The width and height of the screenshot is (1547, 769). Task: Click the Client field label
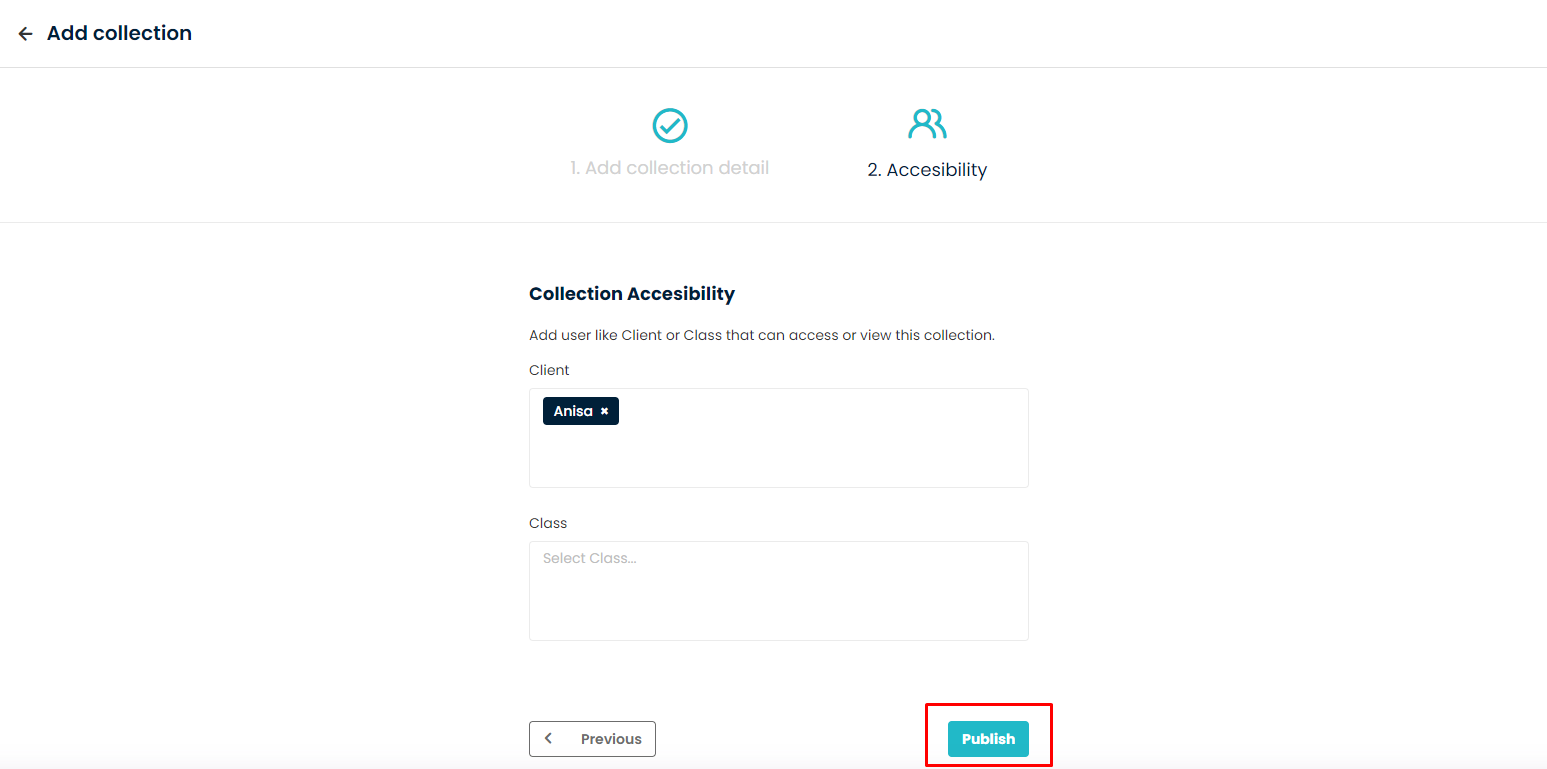pos(549,370)
